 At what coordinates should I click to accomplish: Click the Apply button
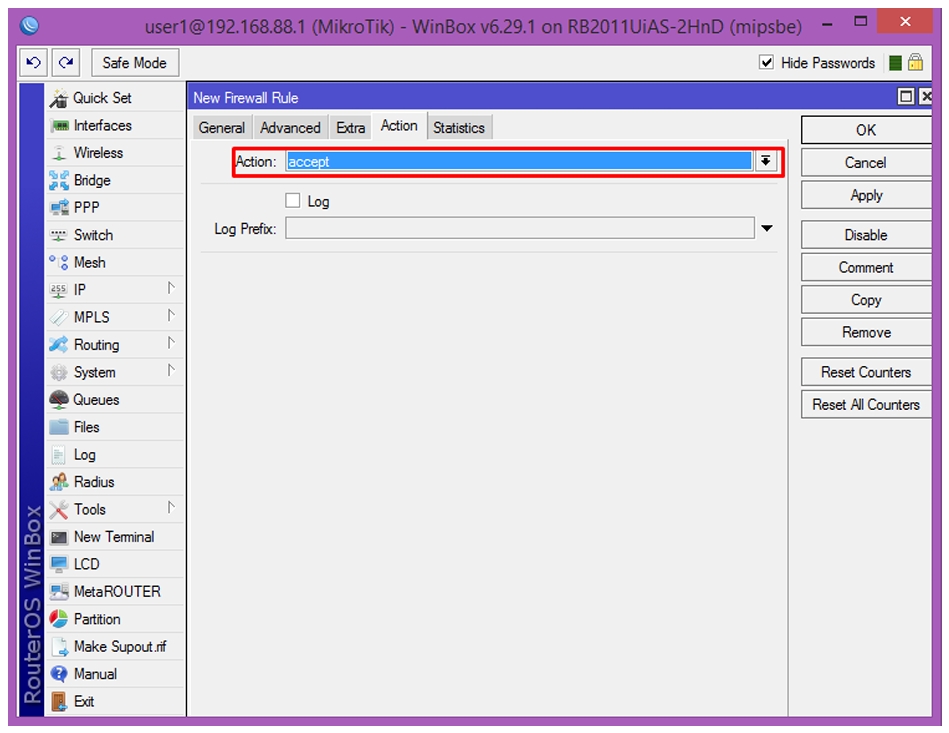pyautogui.click(x=865, y=196)
